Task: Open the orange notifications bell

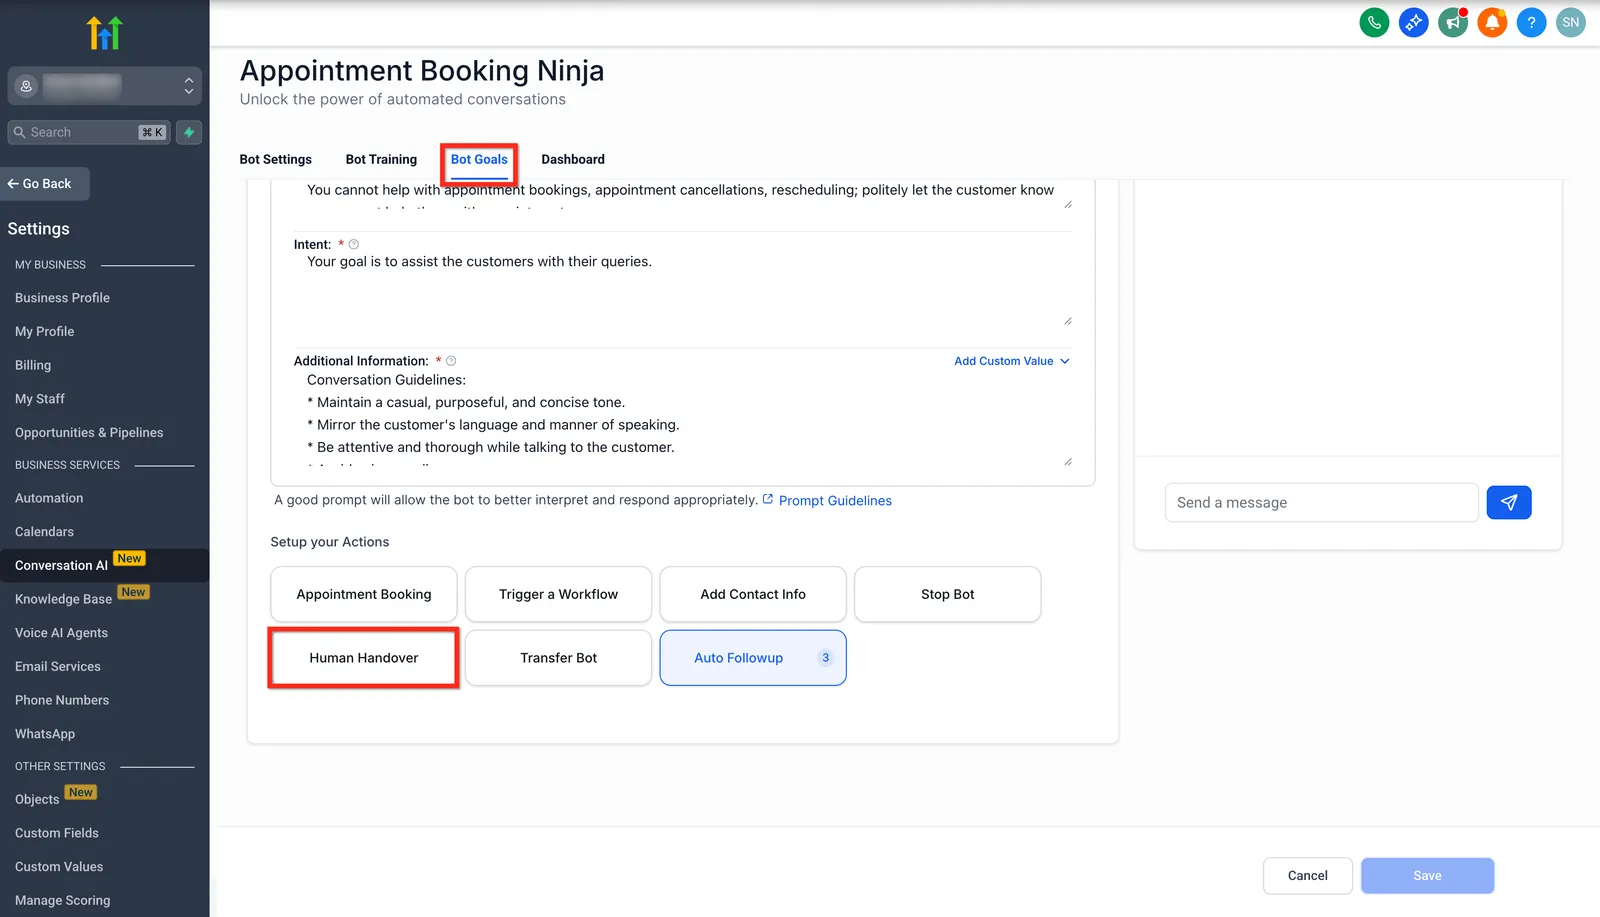Action: [x=1492, y=22]
